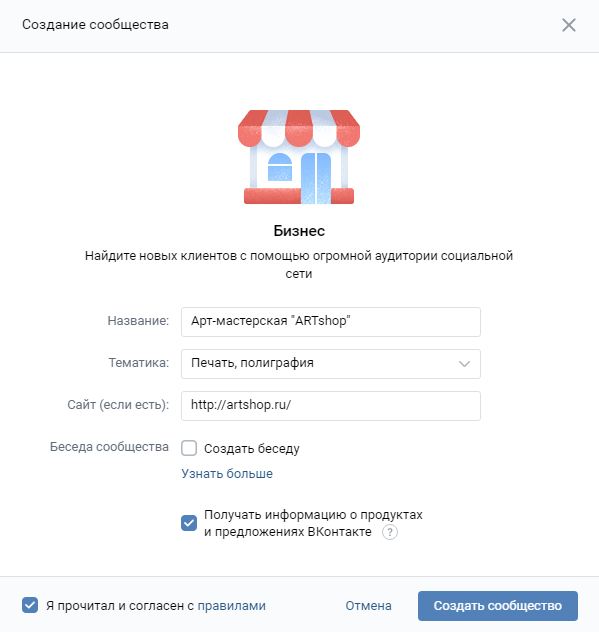
Task: Click the question mark help icon
Action: pyautogui.click(x=389, y=532)
